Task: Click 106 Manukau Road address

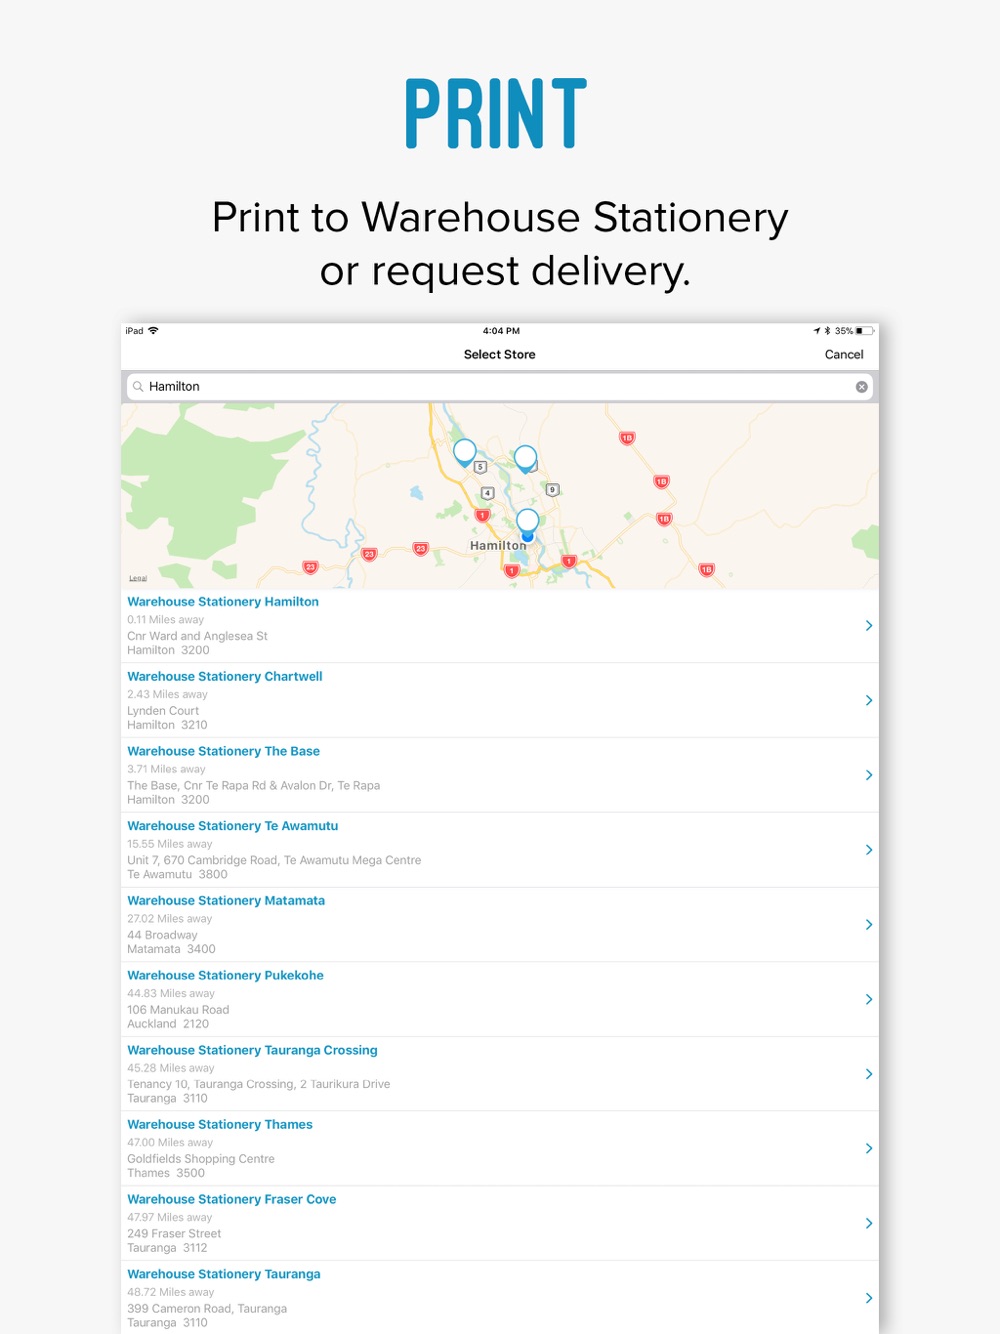Action: pyautogui.click(x=178, y=1010)
